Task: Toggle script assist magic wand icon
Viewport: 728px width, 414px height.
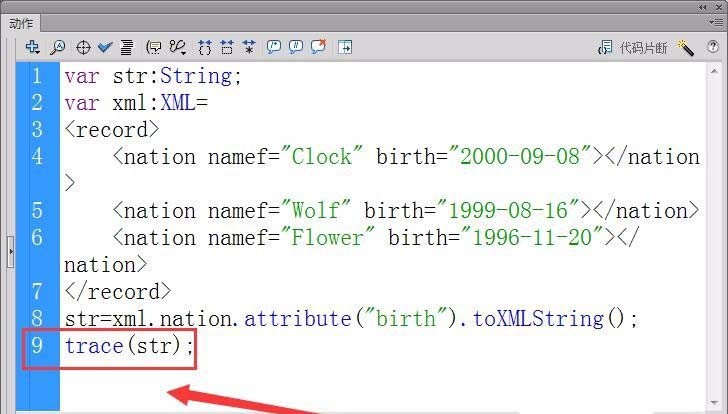Action: [x=686, y=47]
